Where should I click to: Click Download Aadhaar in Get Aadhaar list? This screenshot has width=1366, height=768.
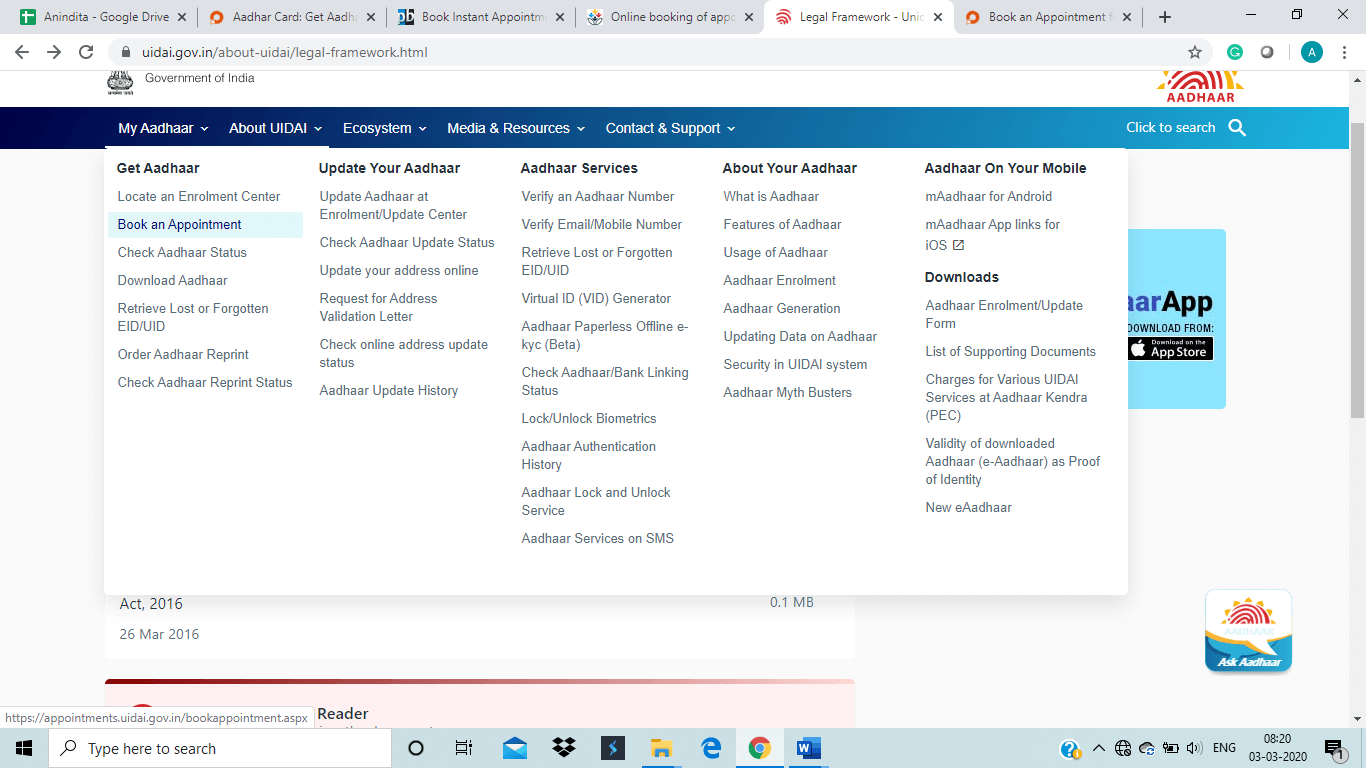[173, 281]
